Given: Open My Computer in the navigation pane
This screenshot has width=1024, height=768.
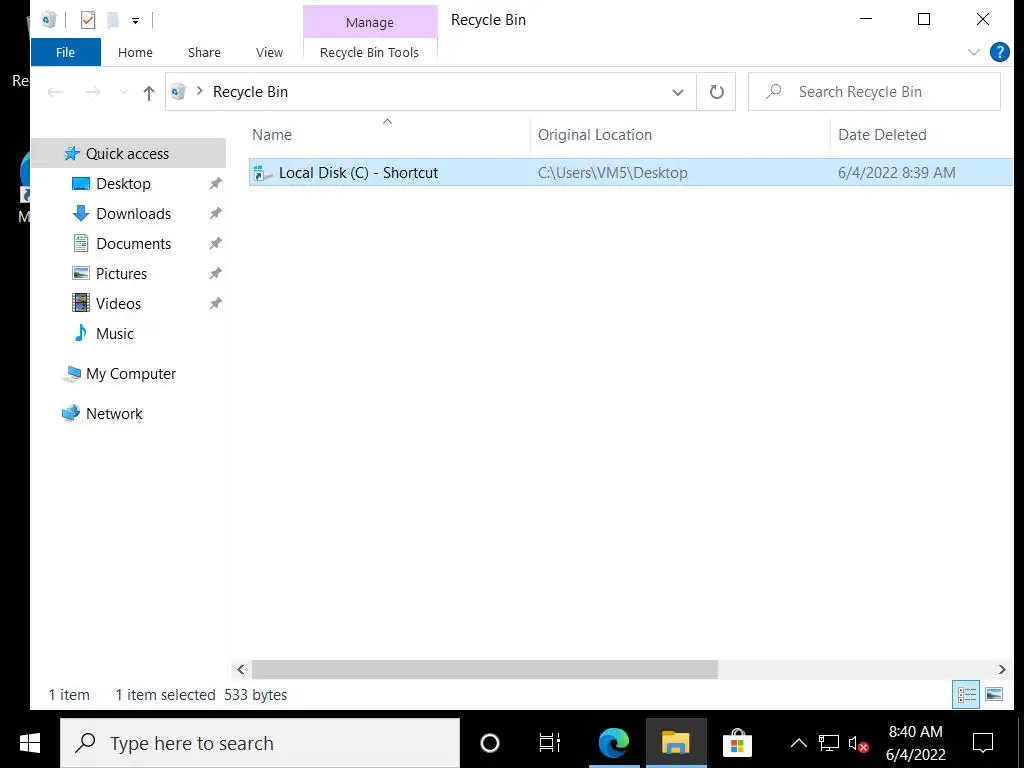Looking at the screenshot, I should point(131,374).
